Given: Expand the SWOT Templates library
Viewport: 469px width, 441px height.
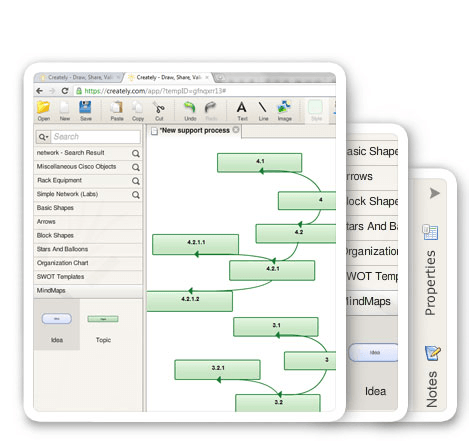Looking at the screenshot, I should click(x=88, y=277).
